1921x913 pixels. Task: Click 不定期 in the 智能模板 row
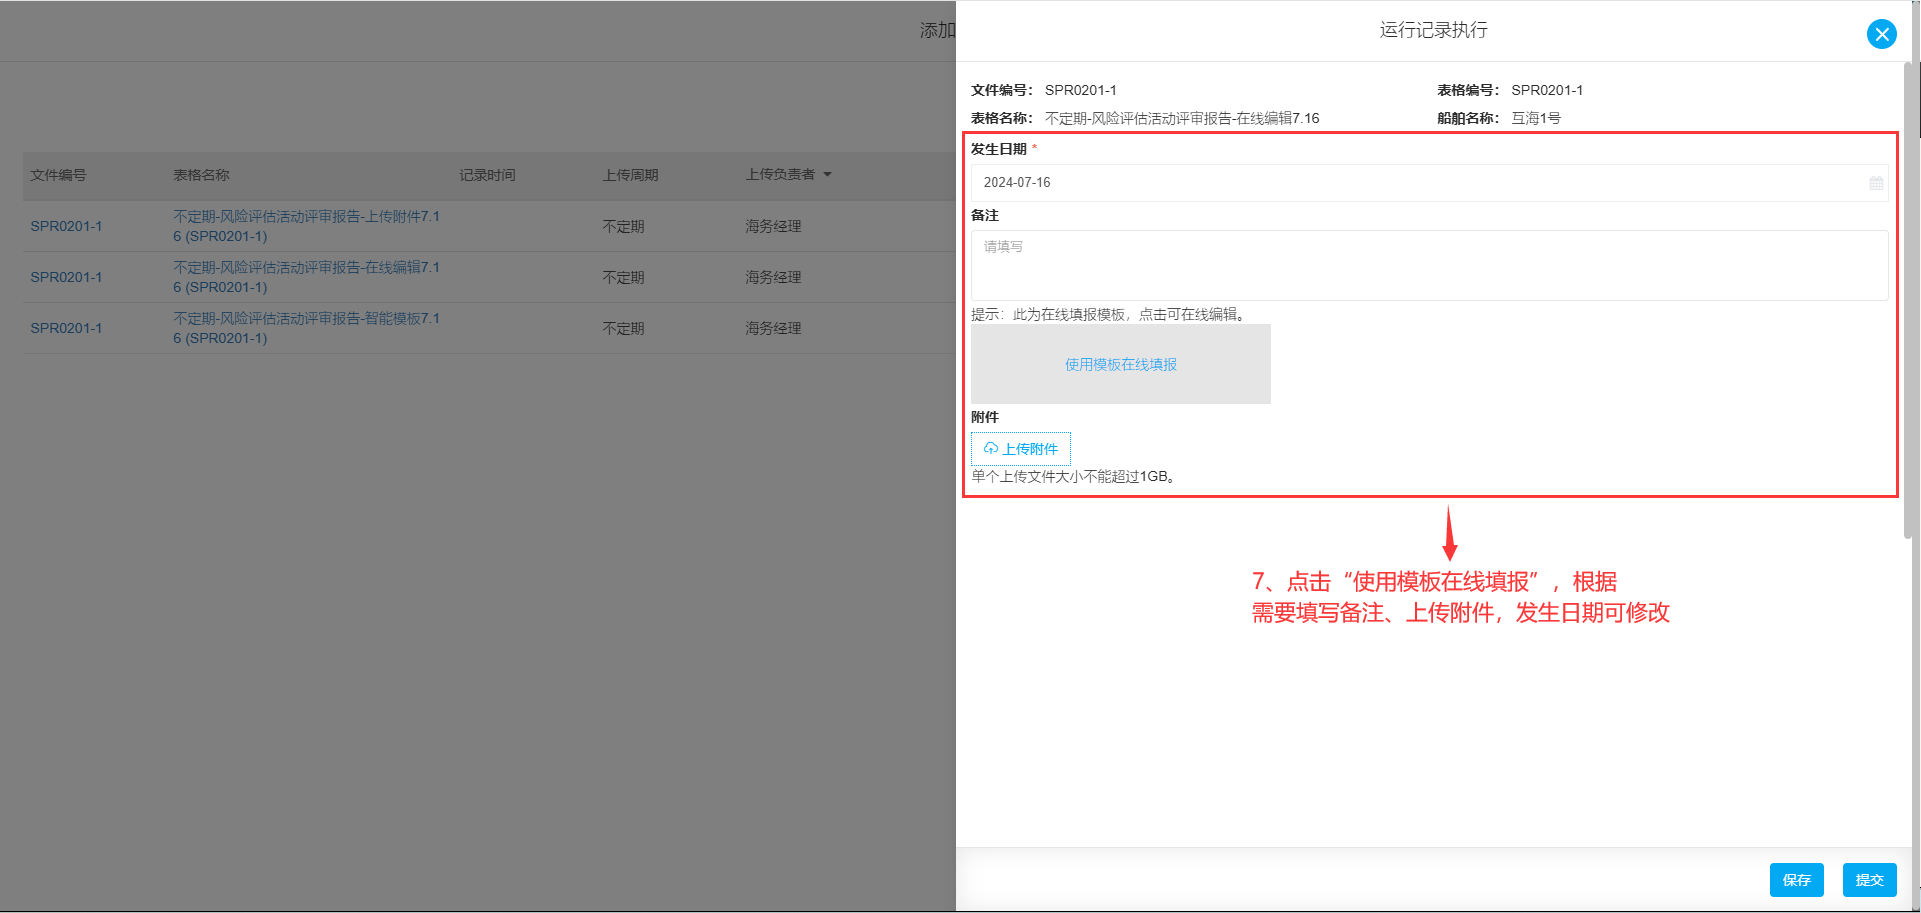(623, 329)
